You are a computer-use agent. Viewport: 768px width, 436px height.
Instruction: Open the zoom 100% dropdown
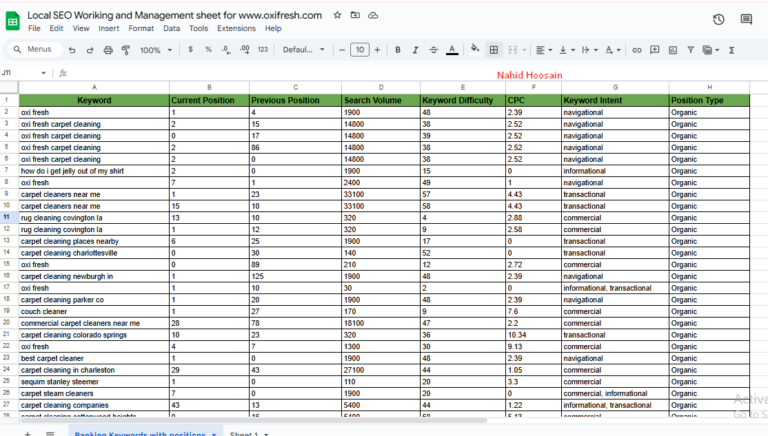pyautogui.click(x=156, y=50)
